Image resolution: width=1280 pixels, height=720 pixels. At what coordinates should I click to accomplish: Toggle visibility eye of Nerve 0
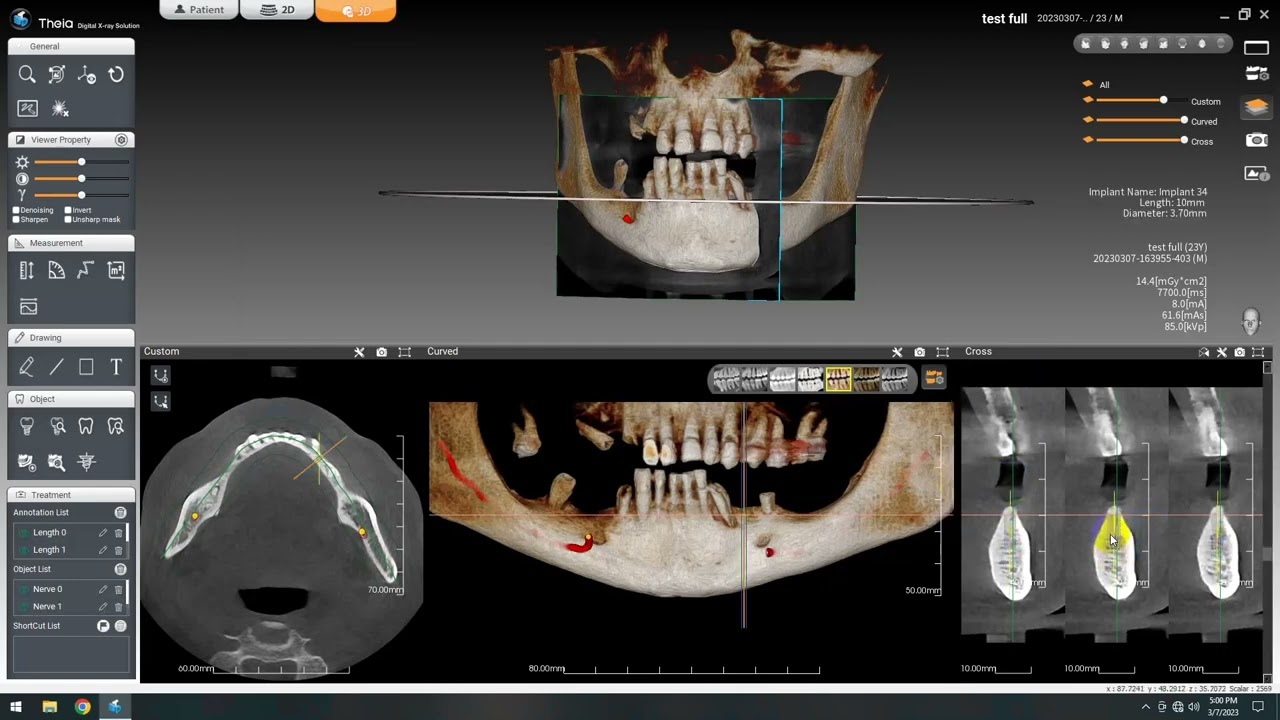click(24, 590)
